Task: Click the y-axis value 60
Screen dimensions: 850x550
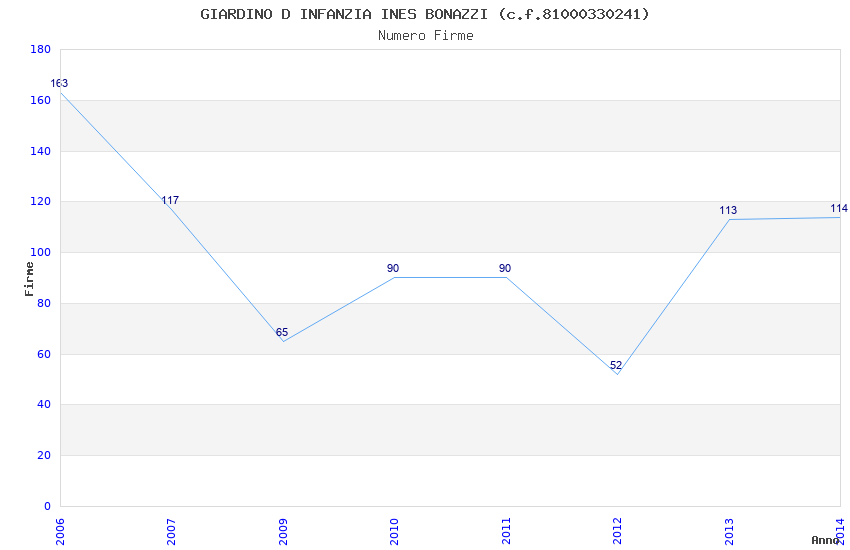Action: pos(43,354)
